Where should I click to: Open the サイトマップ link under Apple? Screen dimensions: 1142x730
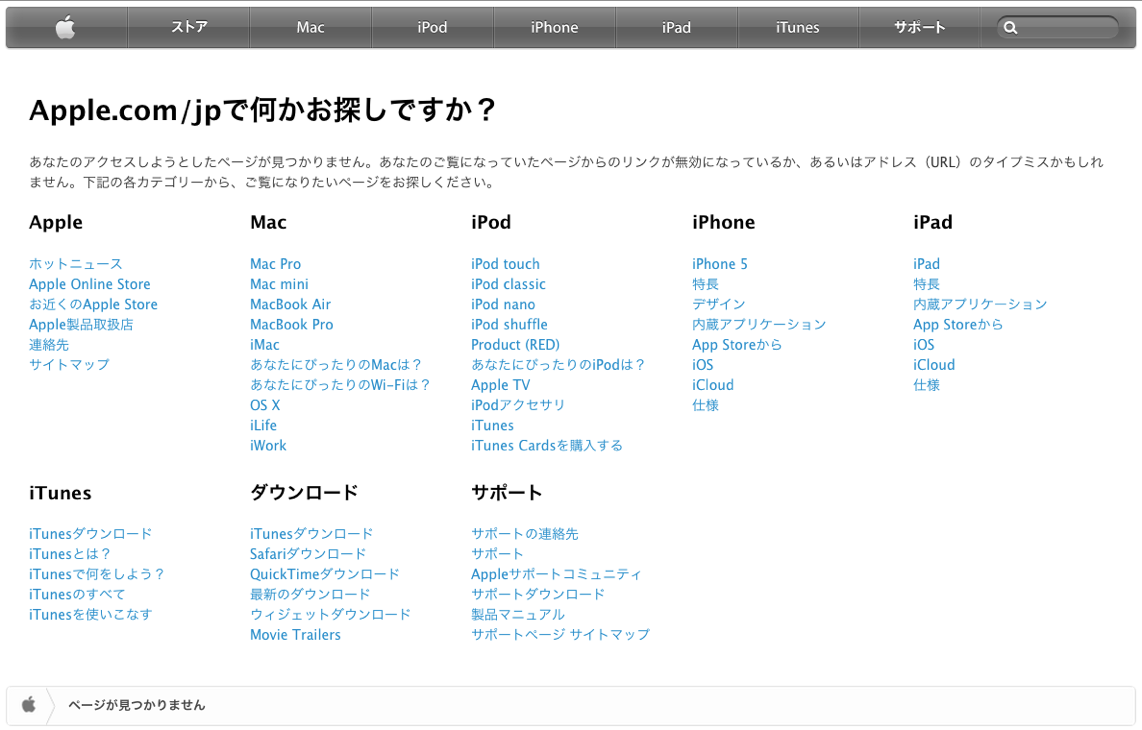coord(69,364)
